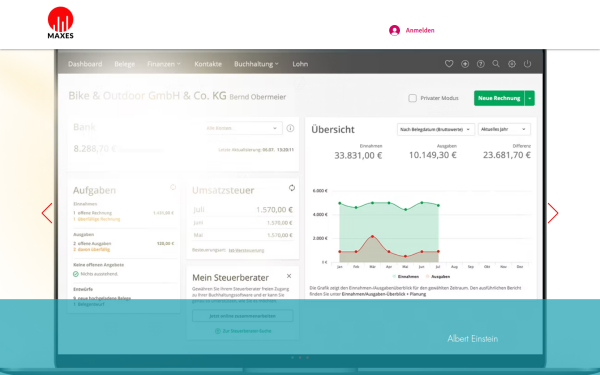
Task: Click the MAXES logo
Action: click(60, 23)
